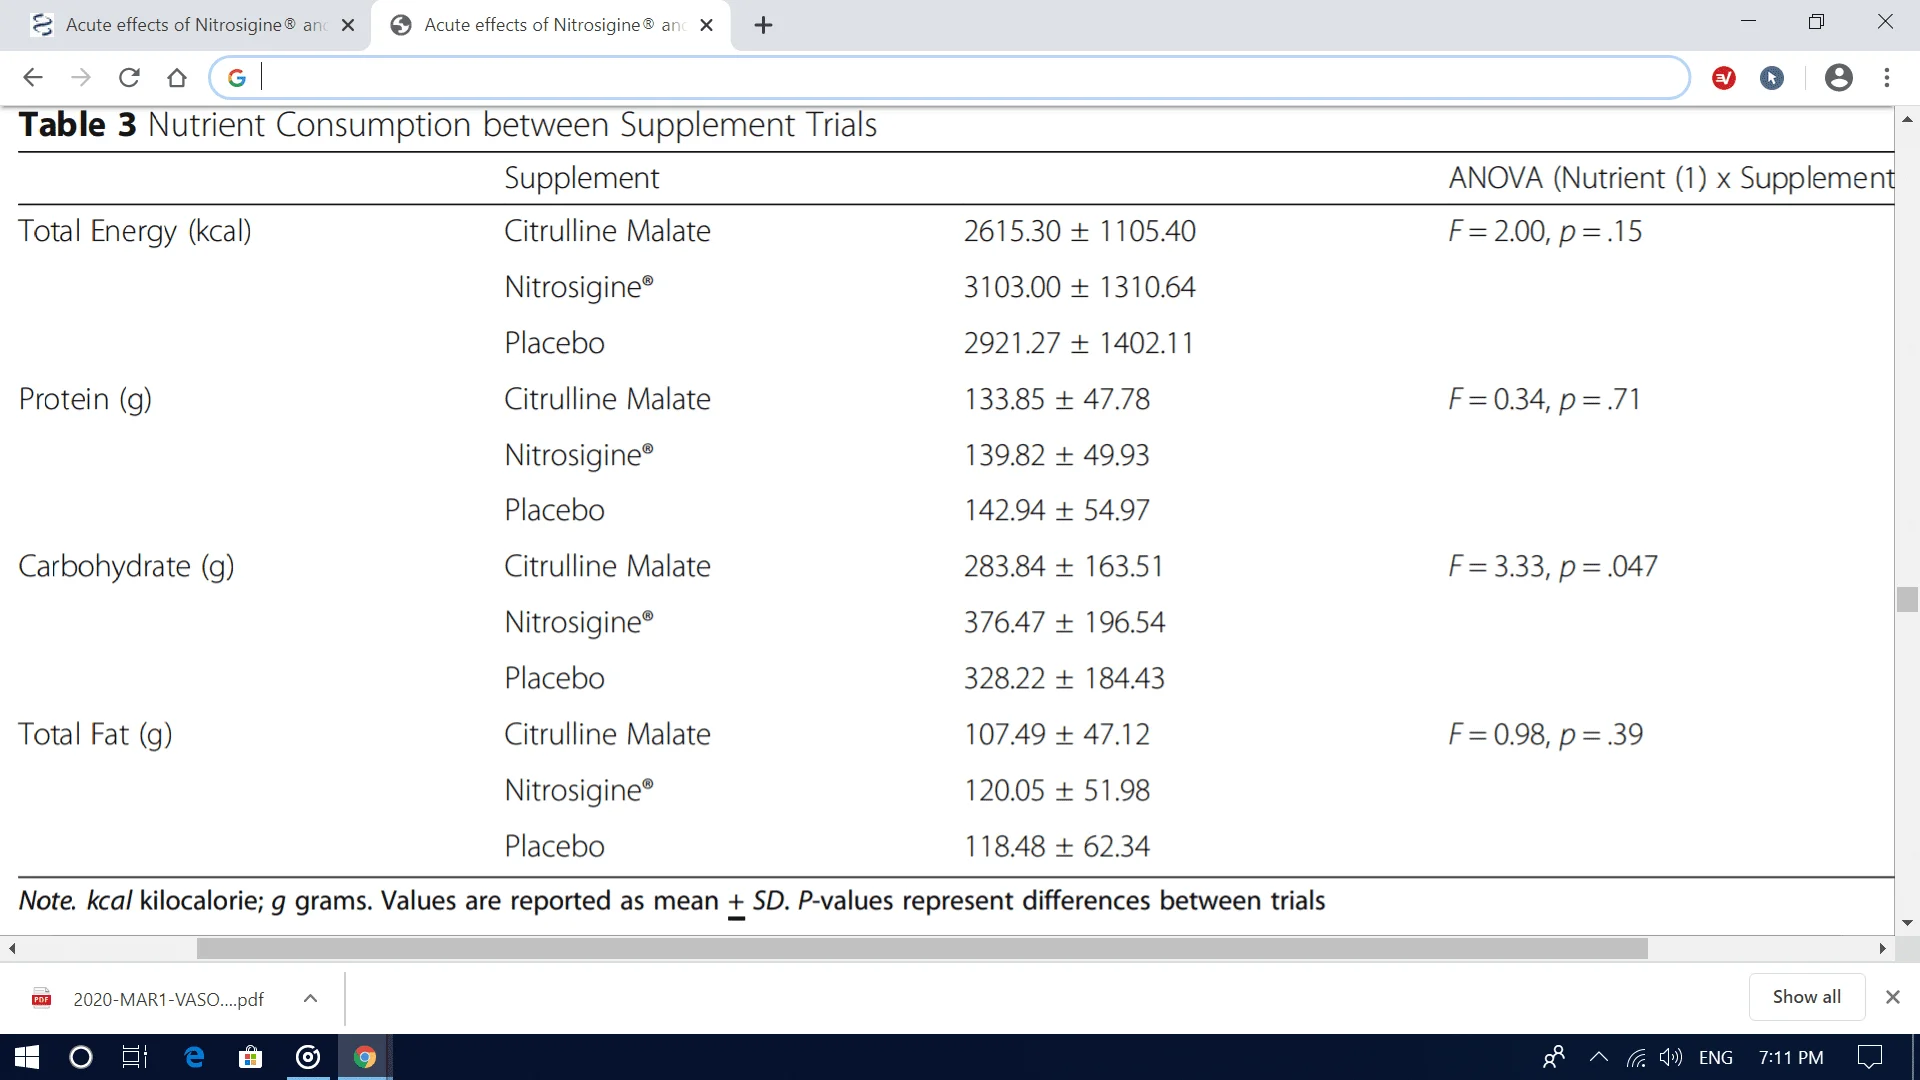The width and height of the screenshot is (1920, 1080).
Task: Click vertical scrollbar up arrow
Action: [x=1907, y=120]
